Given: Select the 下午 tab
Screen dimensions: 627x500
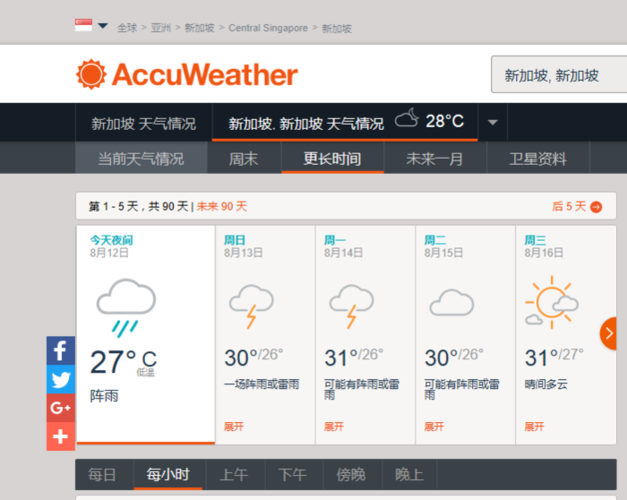Looking at the screenshot, I should tap(293, 475).
